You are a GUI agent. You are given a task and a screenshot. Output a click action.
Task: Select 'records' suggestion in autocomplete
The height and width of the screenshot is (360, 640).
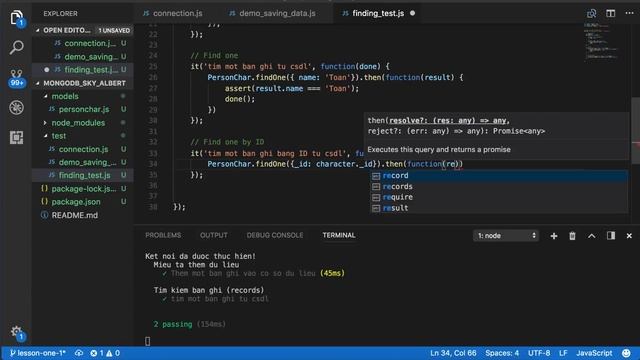(x=499, y=187)
